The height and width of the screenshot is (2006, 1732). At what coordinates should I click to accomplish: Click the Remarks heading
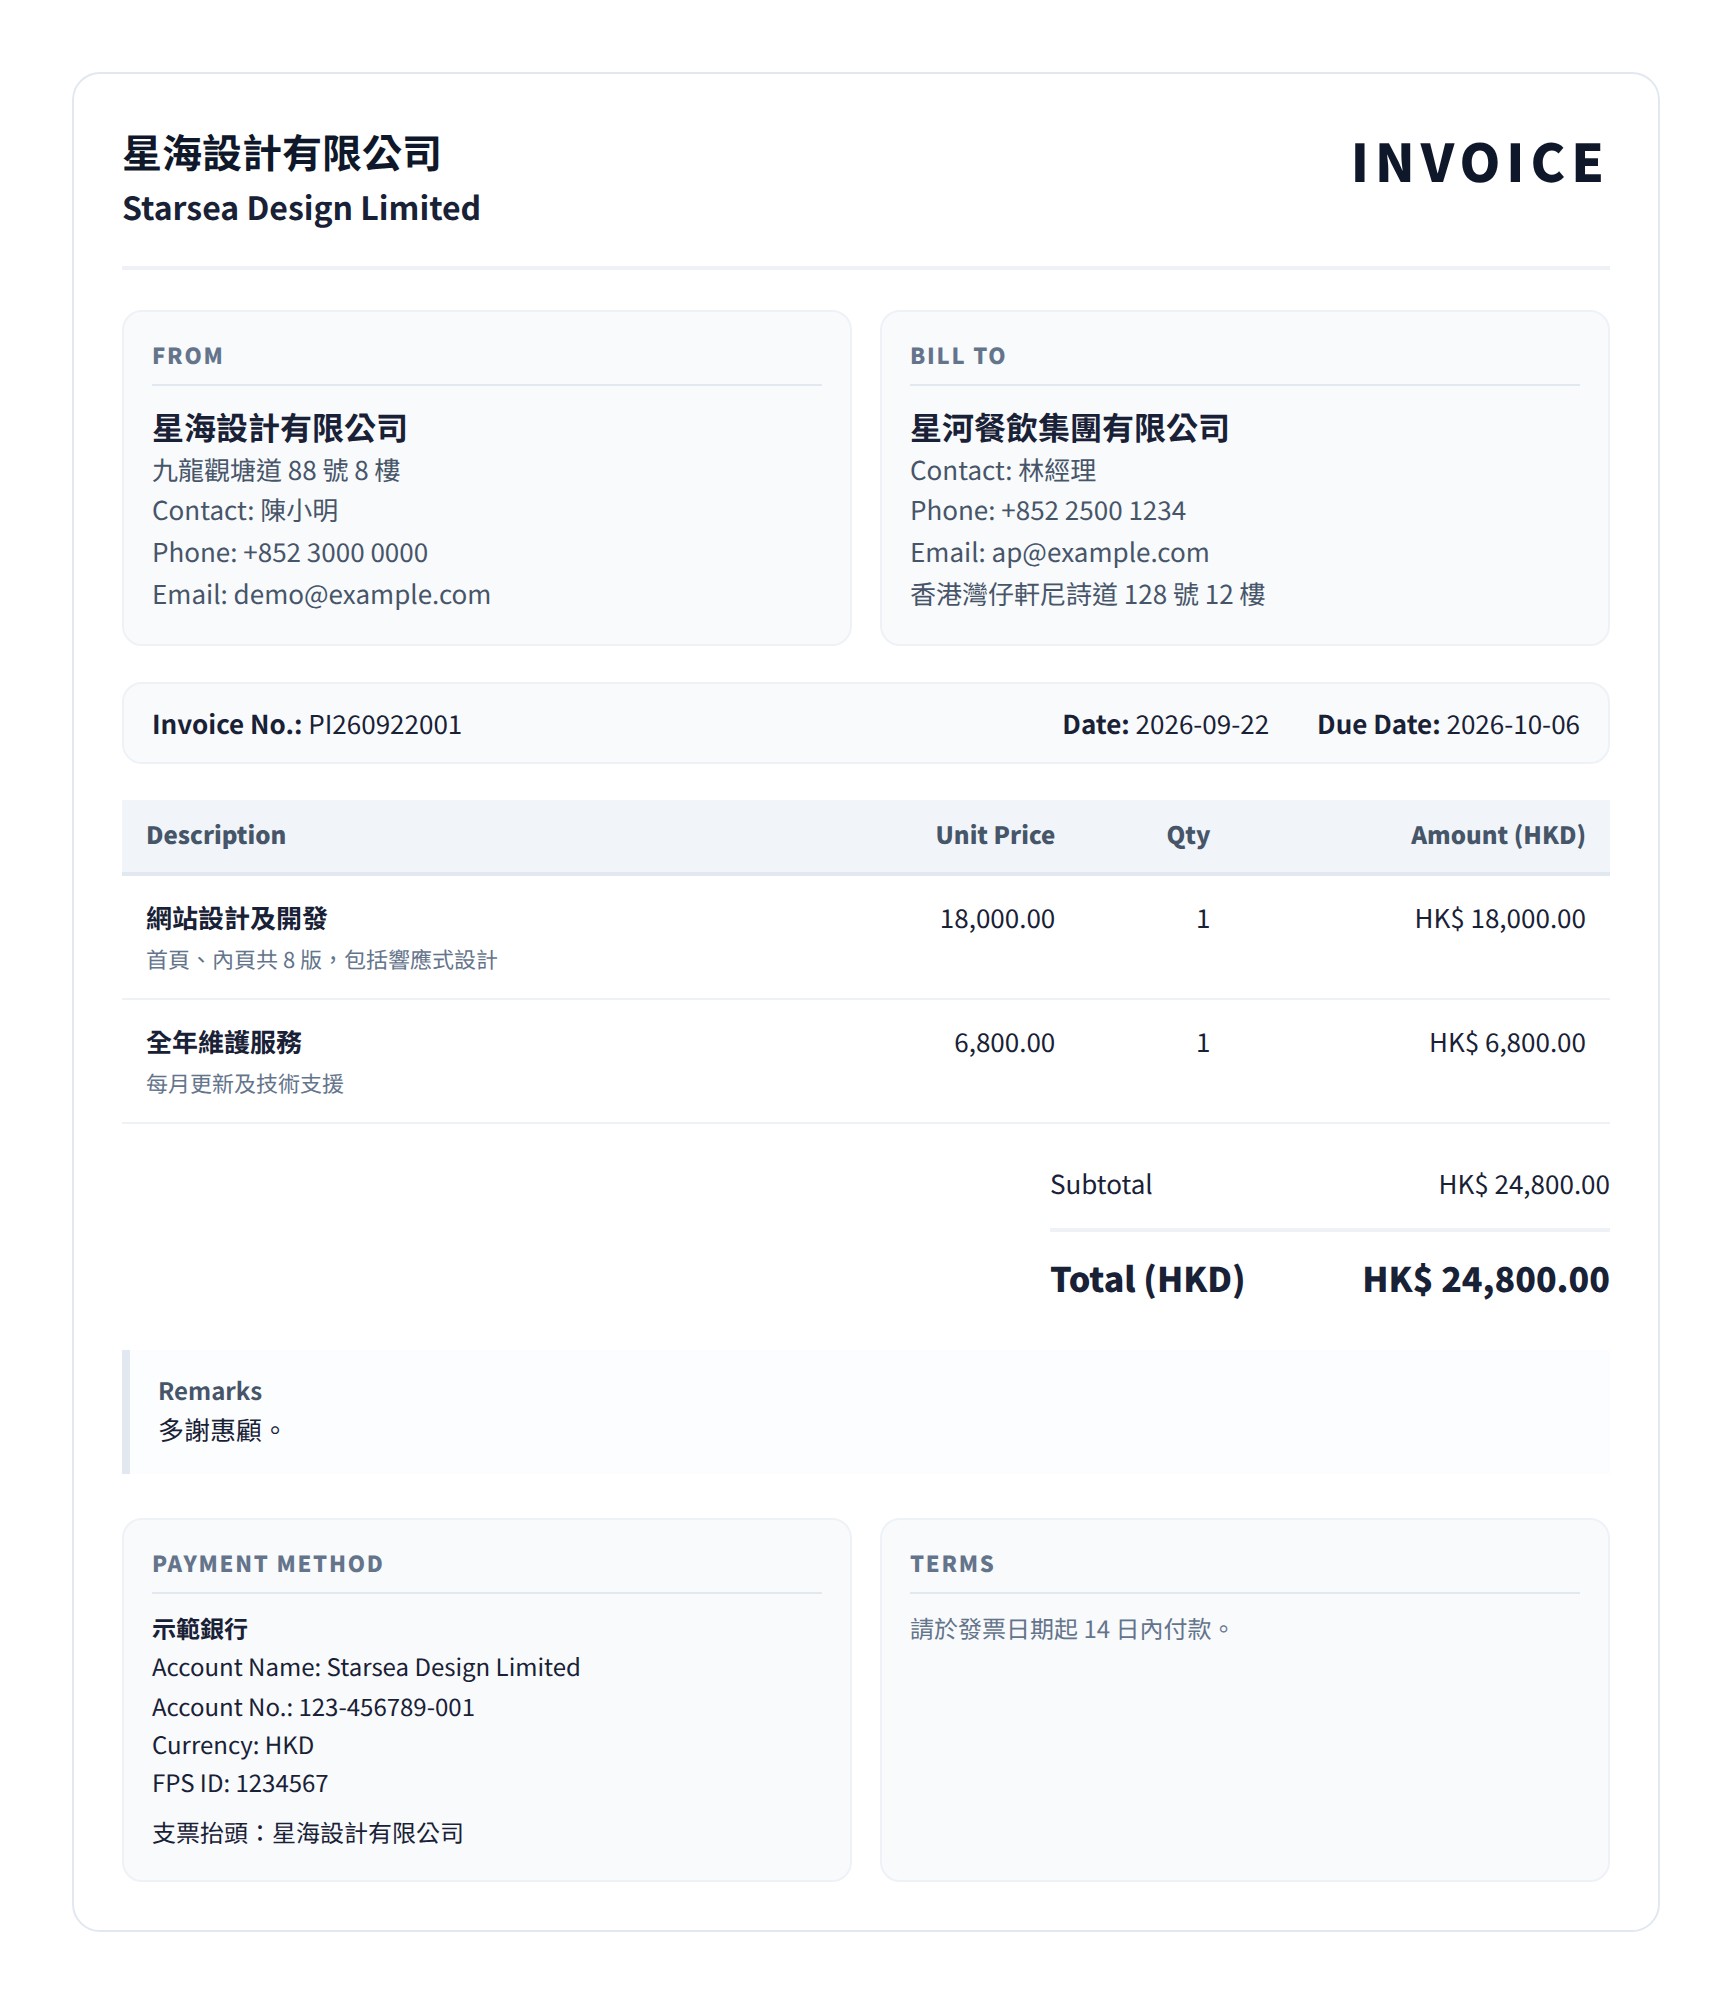click(210, 1391)
